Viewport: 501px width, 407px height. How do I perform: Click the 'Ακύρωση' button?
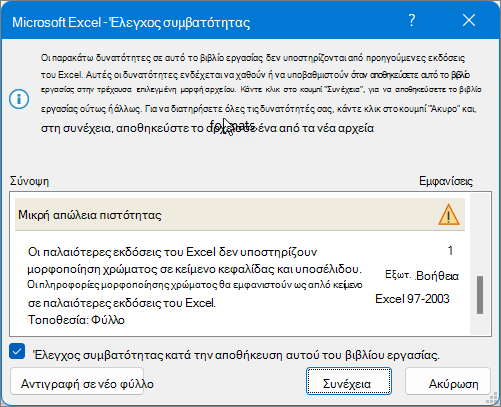(x=448, y=381)
